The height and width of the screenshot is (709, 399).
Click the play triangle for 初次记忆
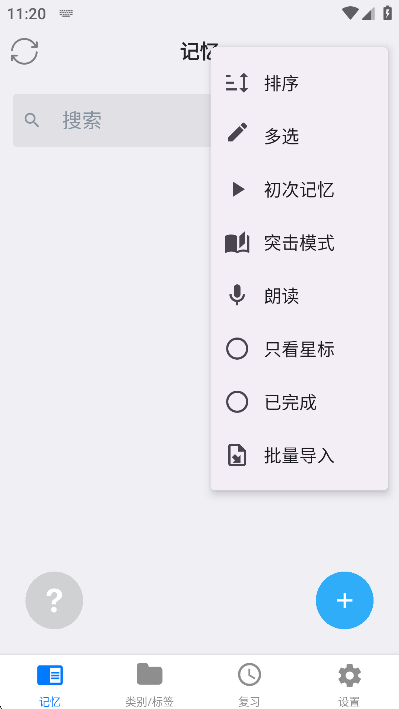238,189
